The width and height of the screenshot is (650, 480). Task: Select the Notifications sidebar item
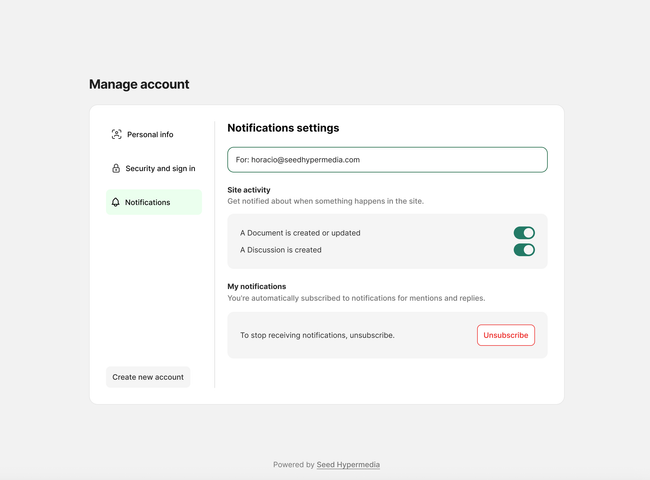click(x=147, y=202)
